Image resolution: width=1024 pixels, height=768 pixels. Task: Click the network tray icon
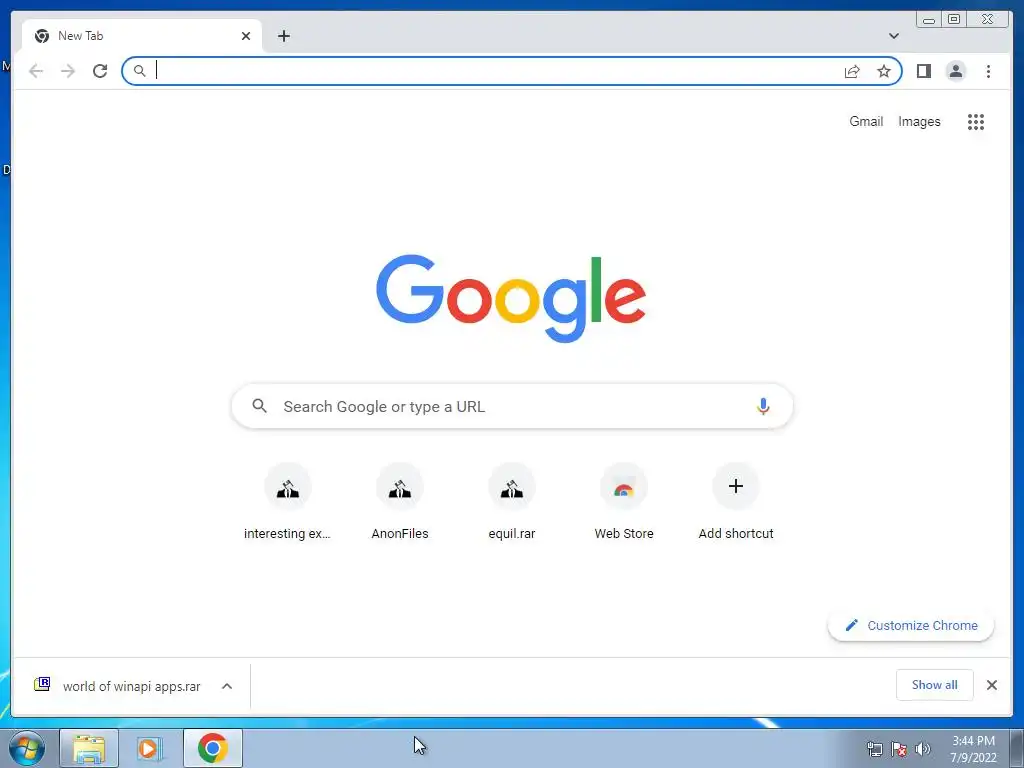(x=874, y=749)
